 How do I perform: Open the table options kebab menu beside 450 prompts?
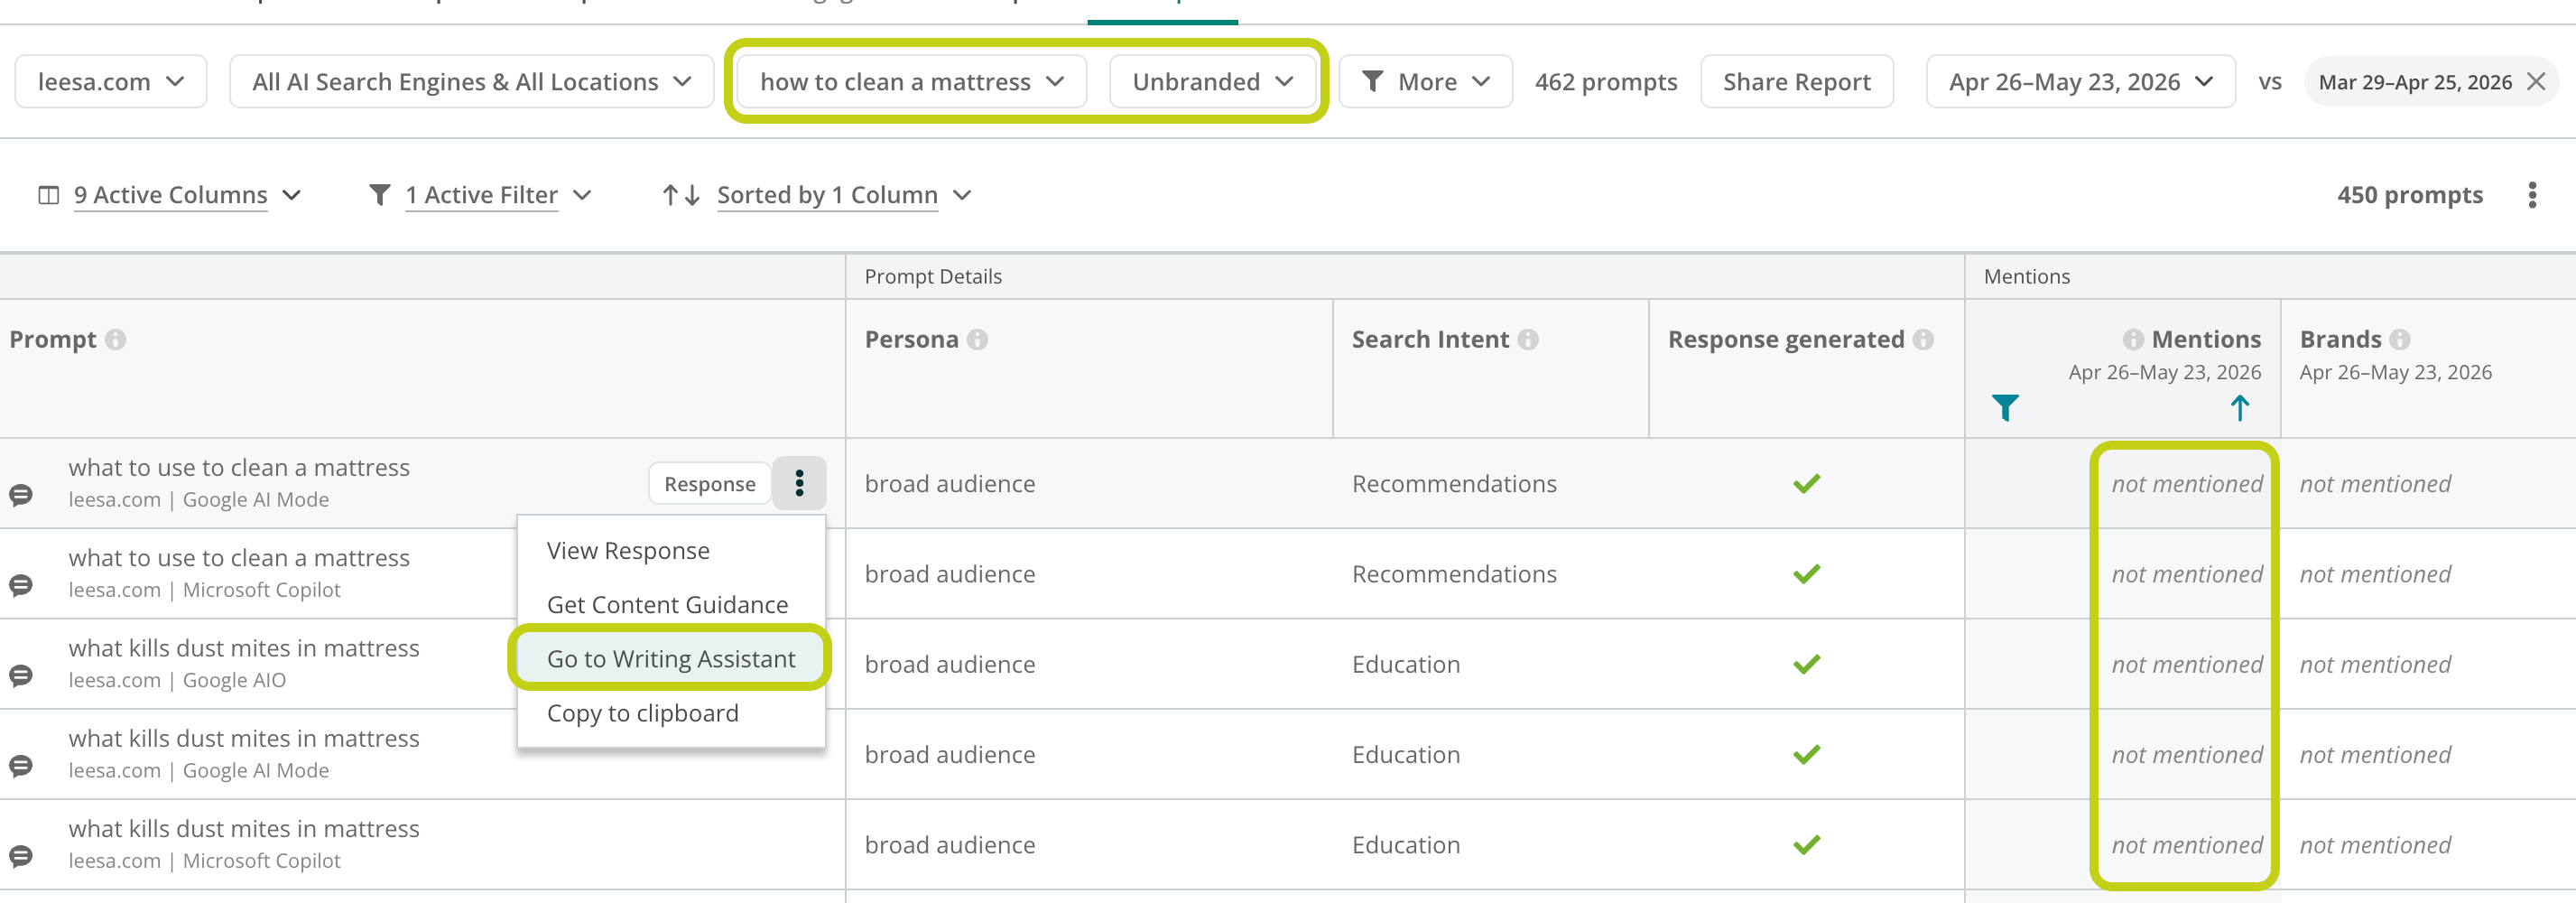pyautogui.click(x=2532, y=195)
